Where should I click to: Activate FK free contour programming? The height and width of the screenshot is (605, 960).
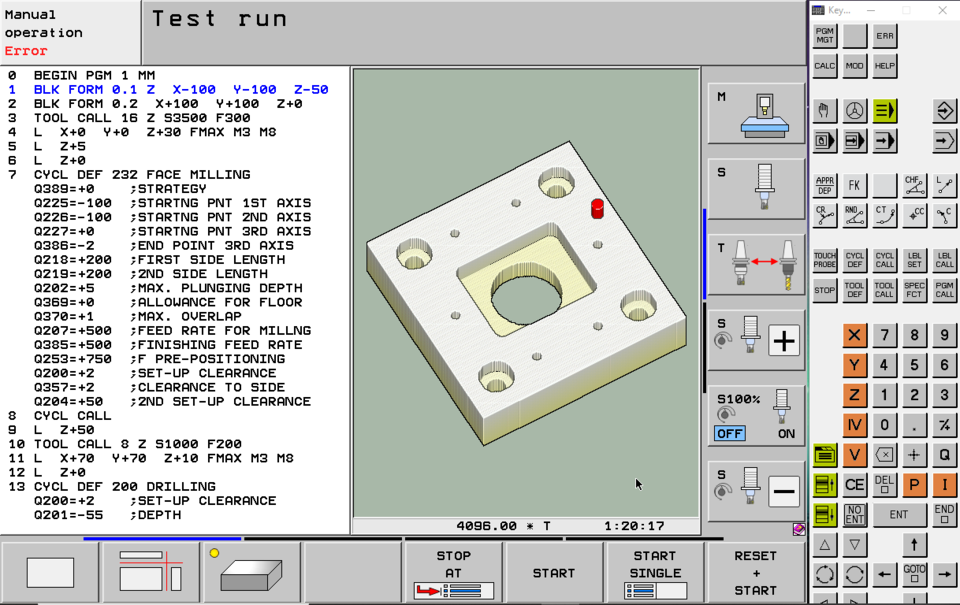852,185
